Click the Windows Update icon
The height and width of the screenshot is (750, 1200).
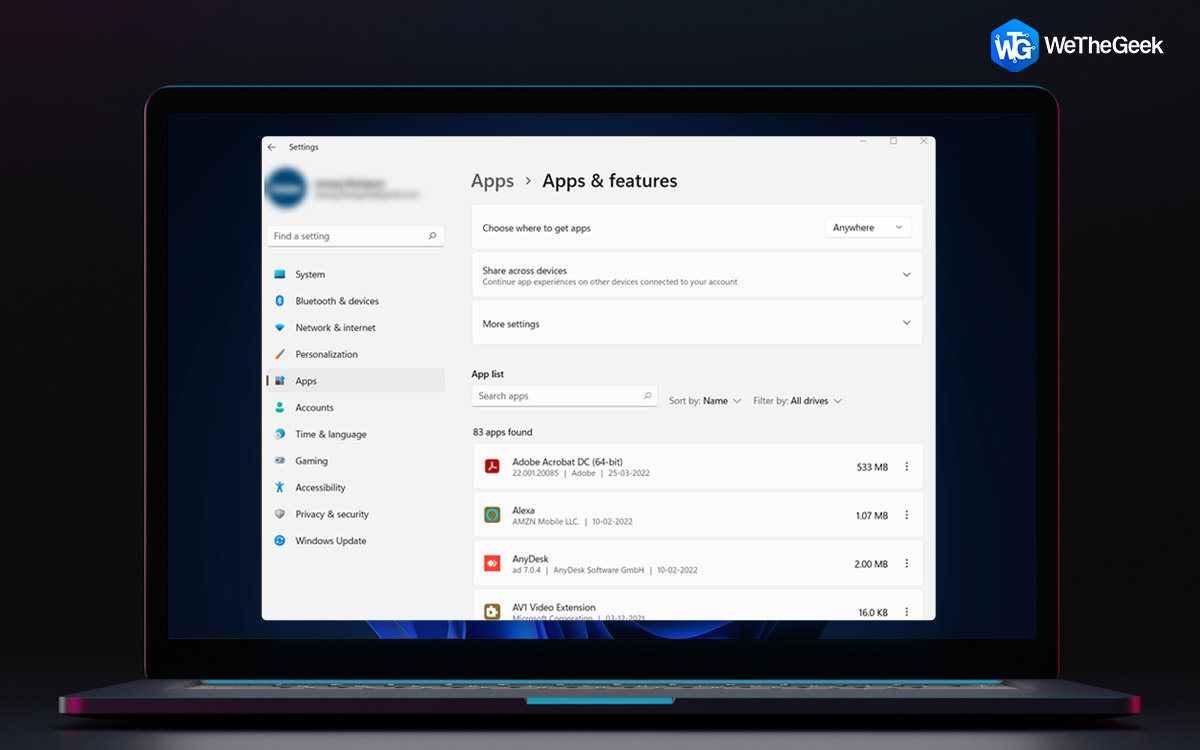(x=280, y=541)
